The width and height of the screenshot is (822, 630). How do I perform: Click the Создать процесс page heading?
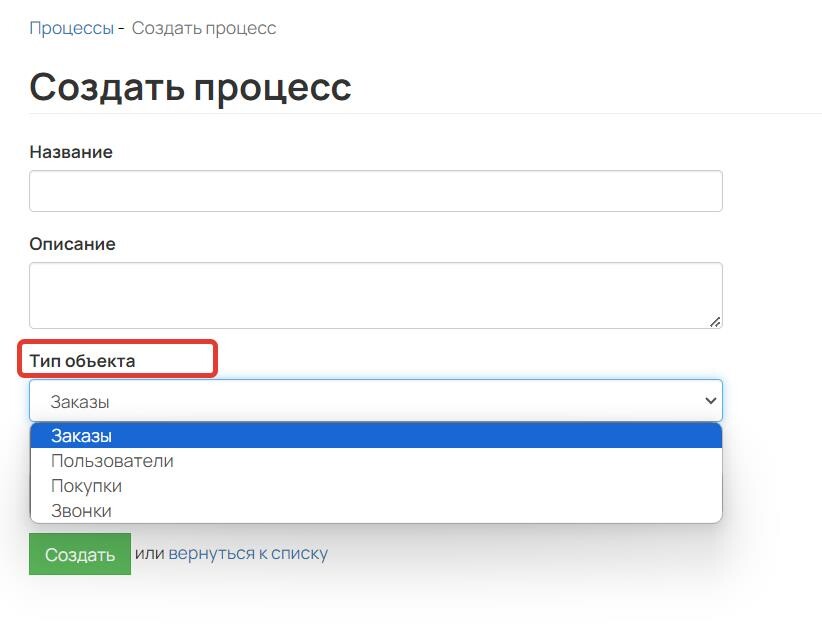(x=190, y=87)
